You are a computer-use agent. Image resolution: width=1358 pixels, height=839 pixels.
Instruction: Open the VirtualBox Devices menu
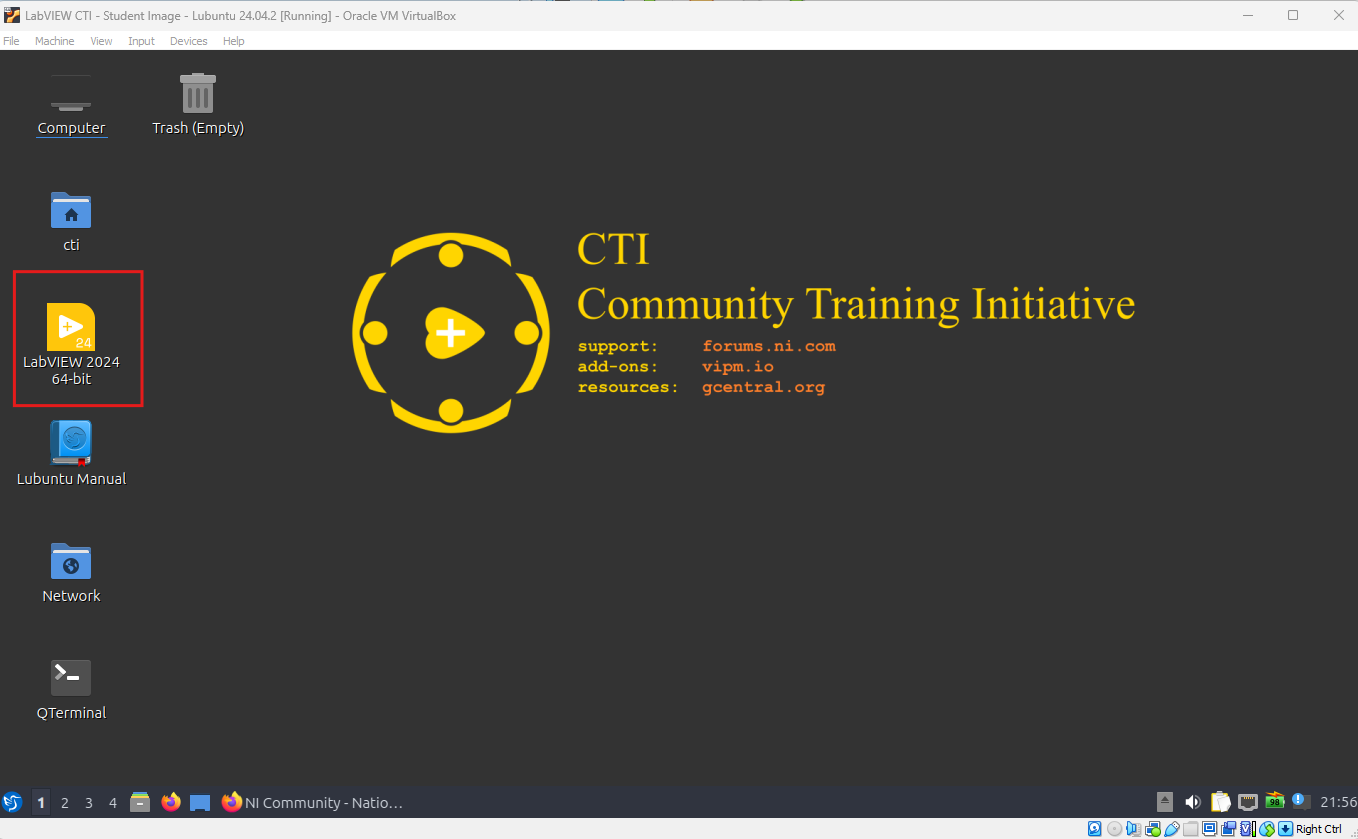click(x=188, y=41)
